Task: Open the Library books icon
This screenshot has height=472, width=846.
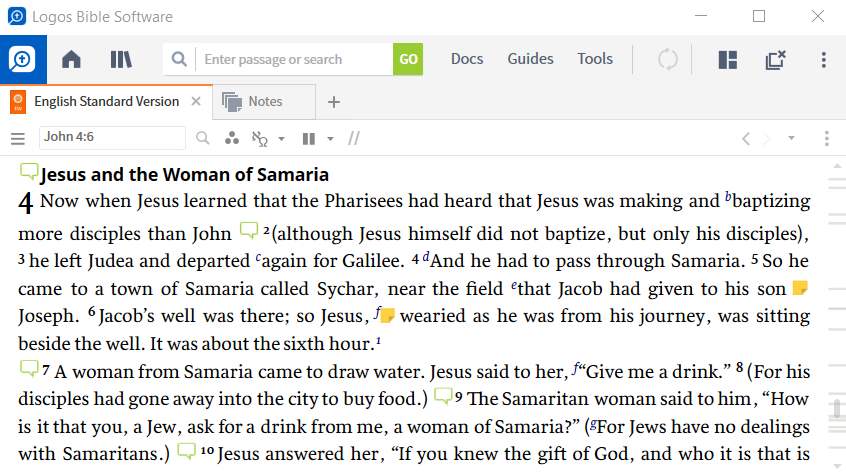Action: tap(121, 59)
